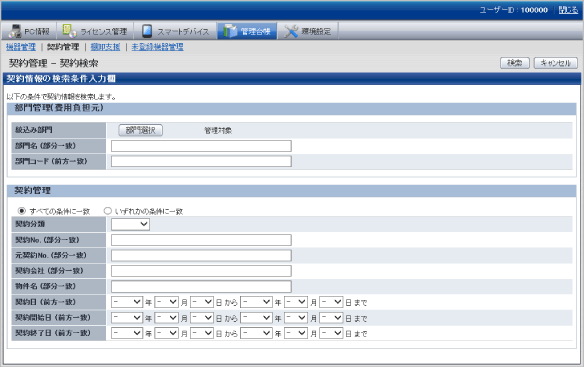The image size is (584, 367).
Task: Focus the 契約No. input field
Action: click(x=201, y=240)
